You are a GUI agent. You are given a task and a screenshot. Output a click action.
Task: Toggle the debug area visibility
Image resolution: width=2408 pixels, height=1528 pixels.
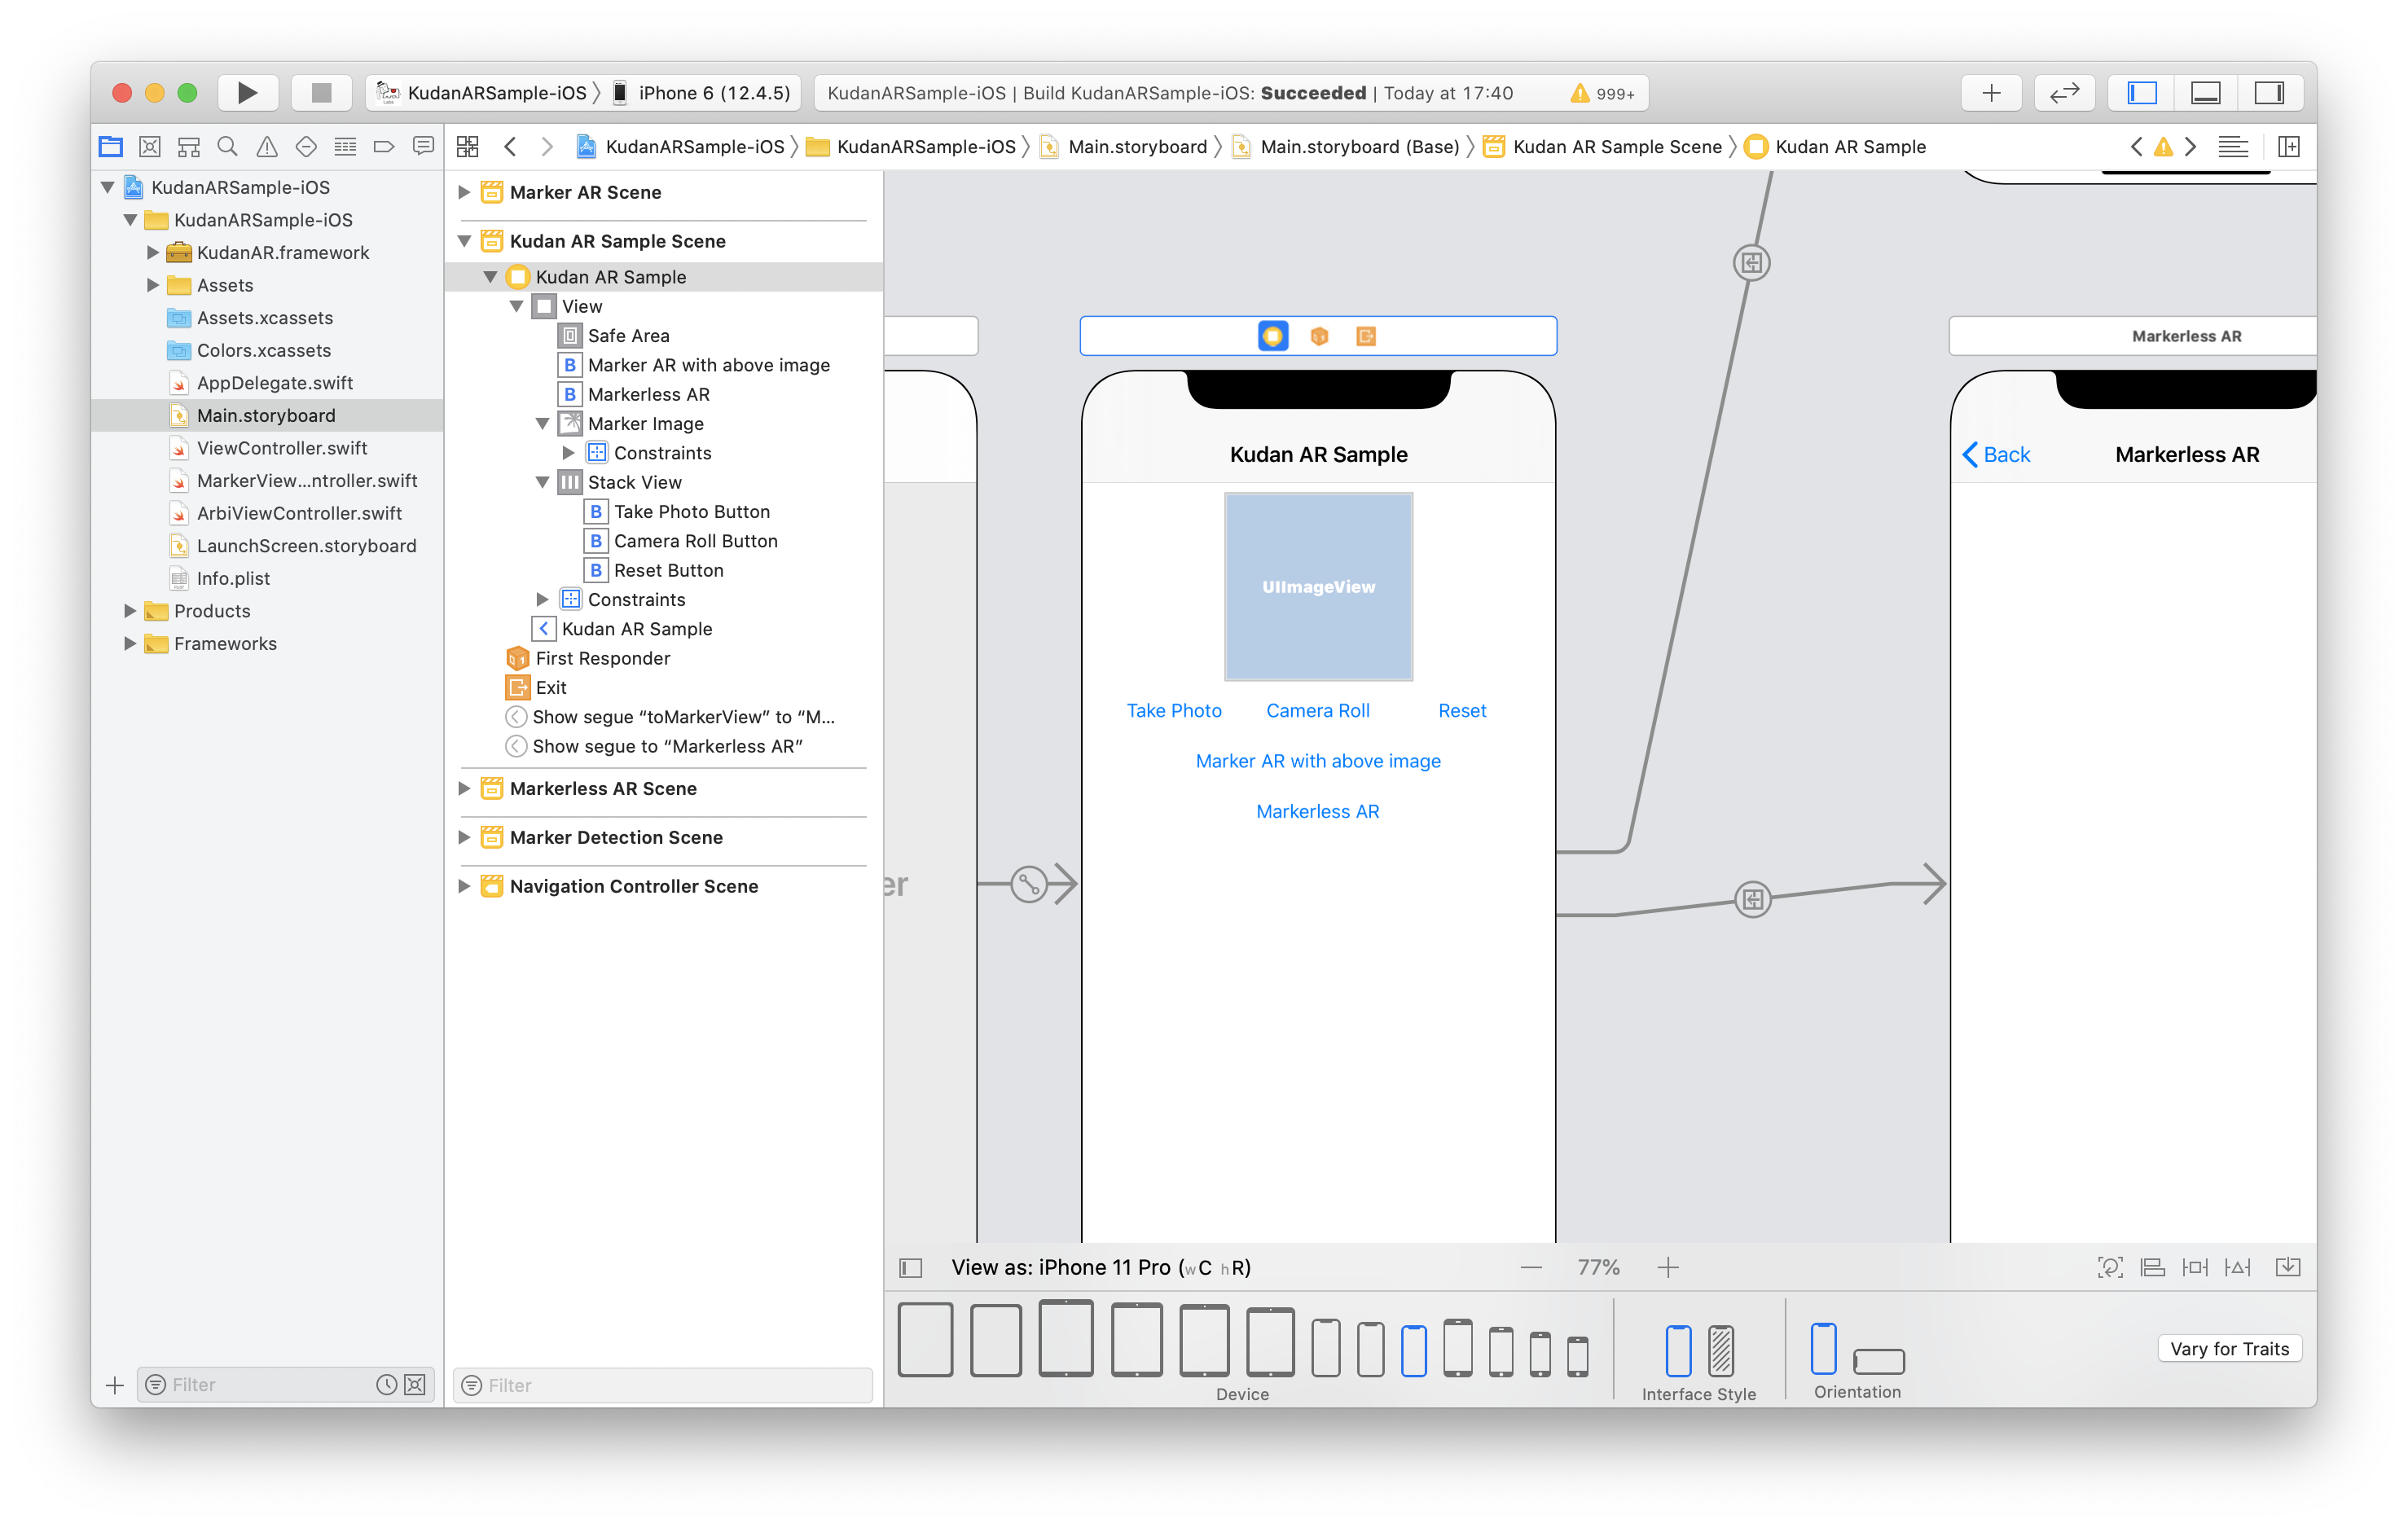[x=2206, y=93]
